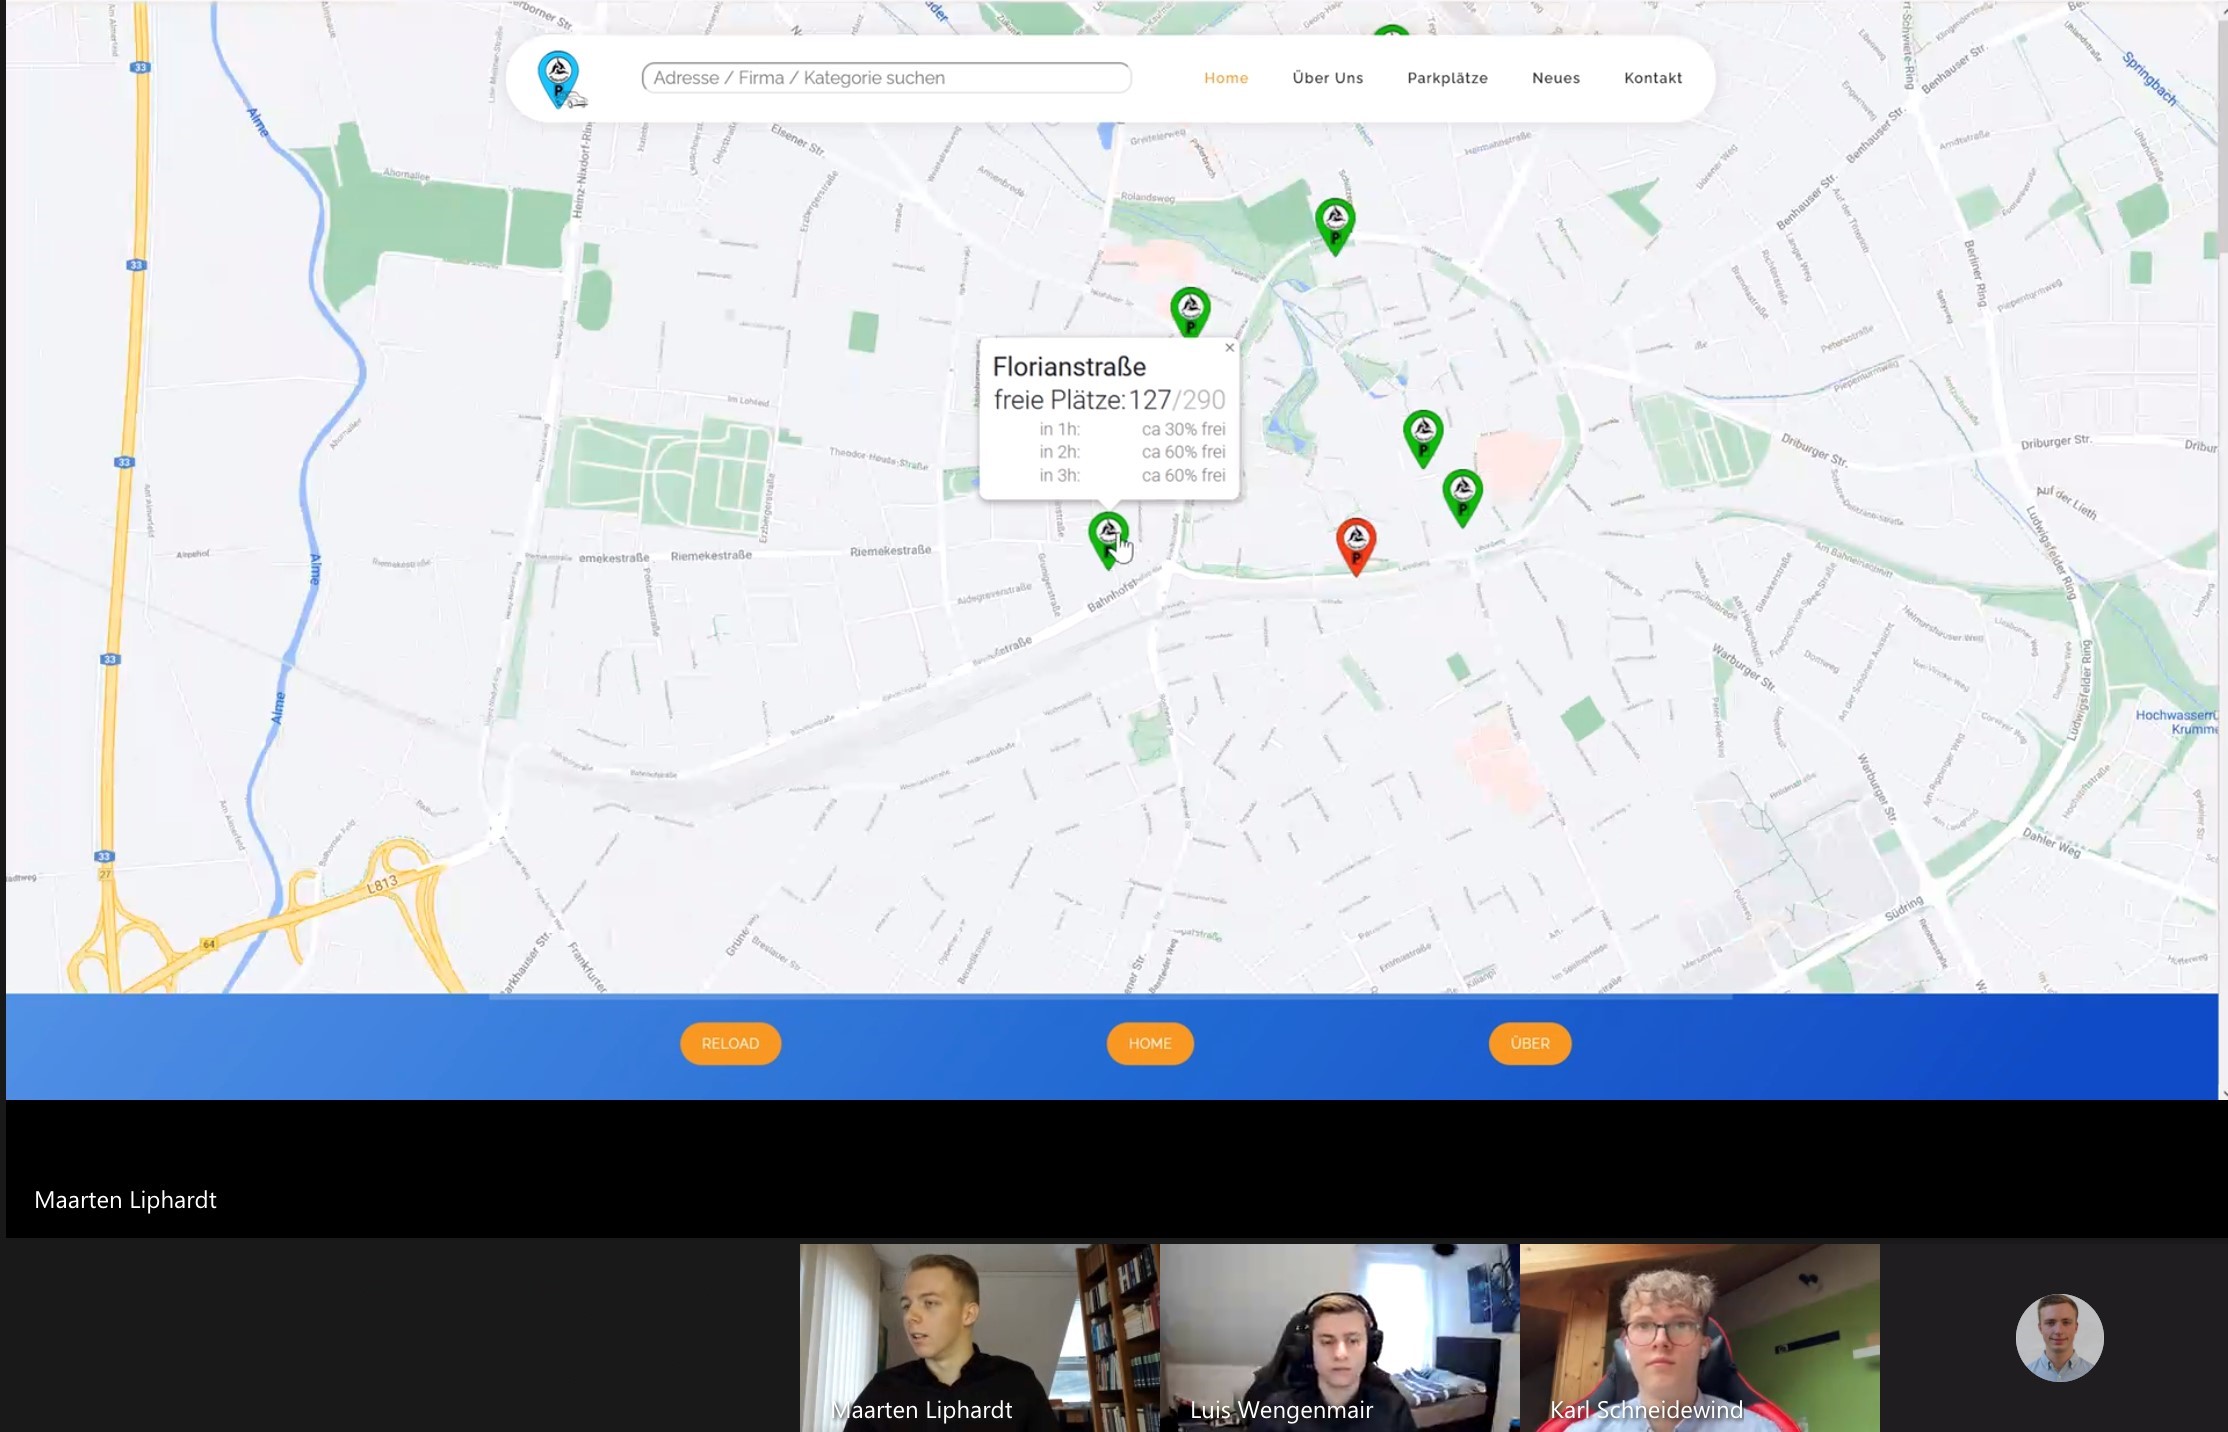Go to Parkplätze page
This screenshot has width=2228, height=1432.
click(x=1447, y=78)
